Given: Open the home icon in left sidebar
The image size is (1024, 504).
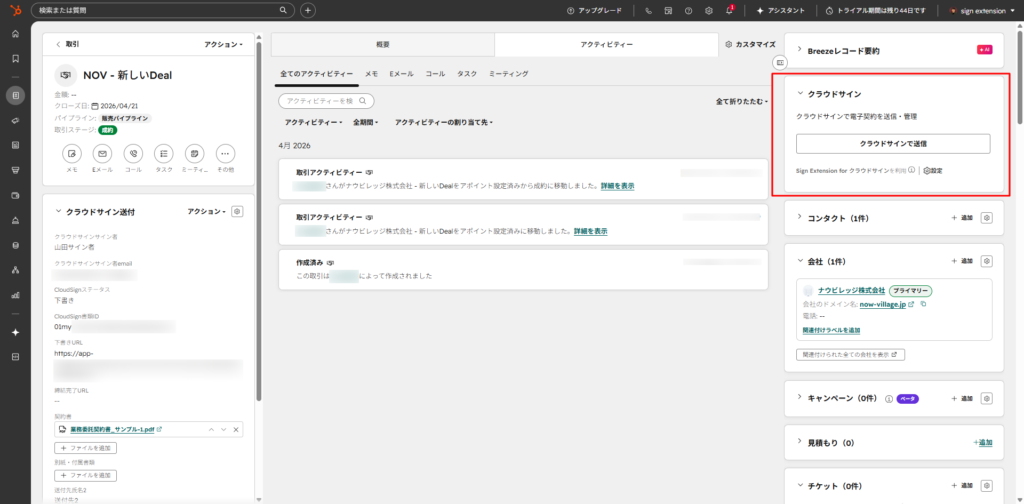Looking at the screenshot, I should click(15, 34).
